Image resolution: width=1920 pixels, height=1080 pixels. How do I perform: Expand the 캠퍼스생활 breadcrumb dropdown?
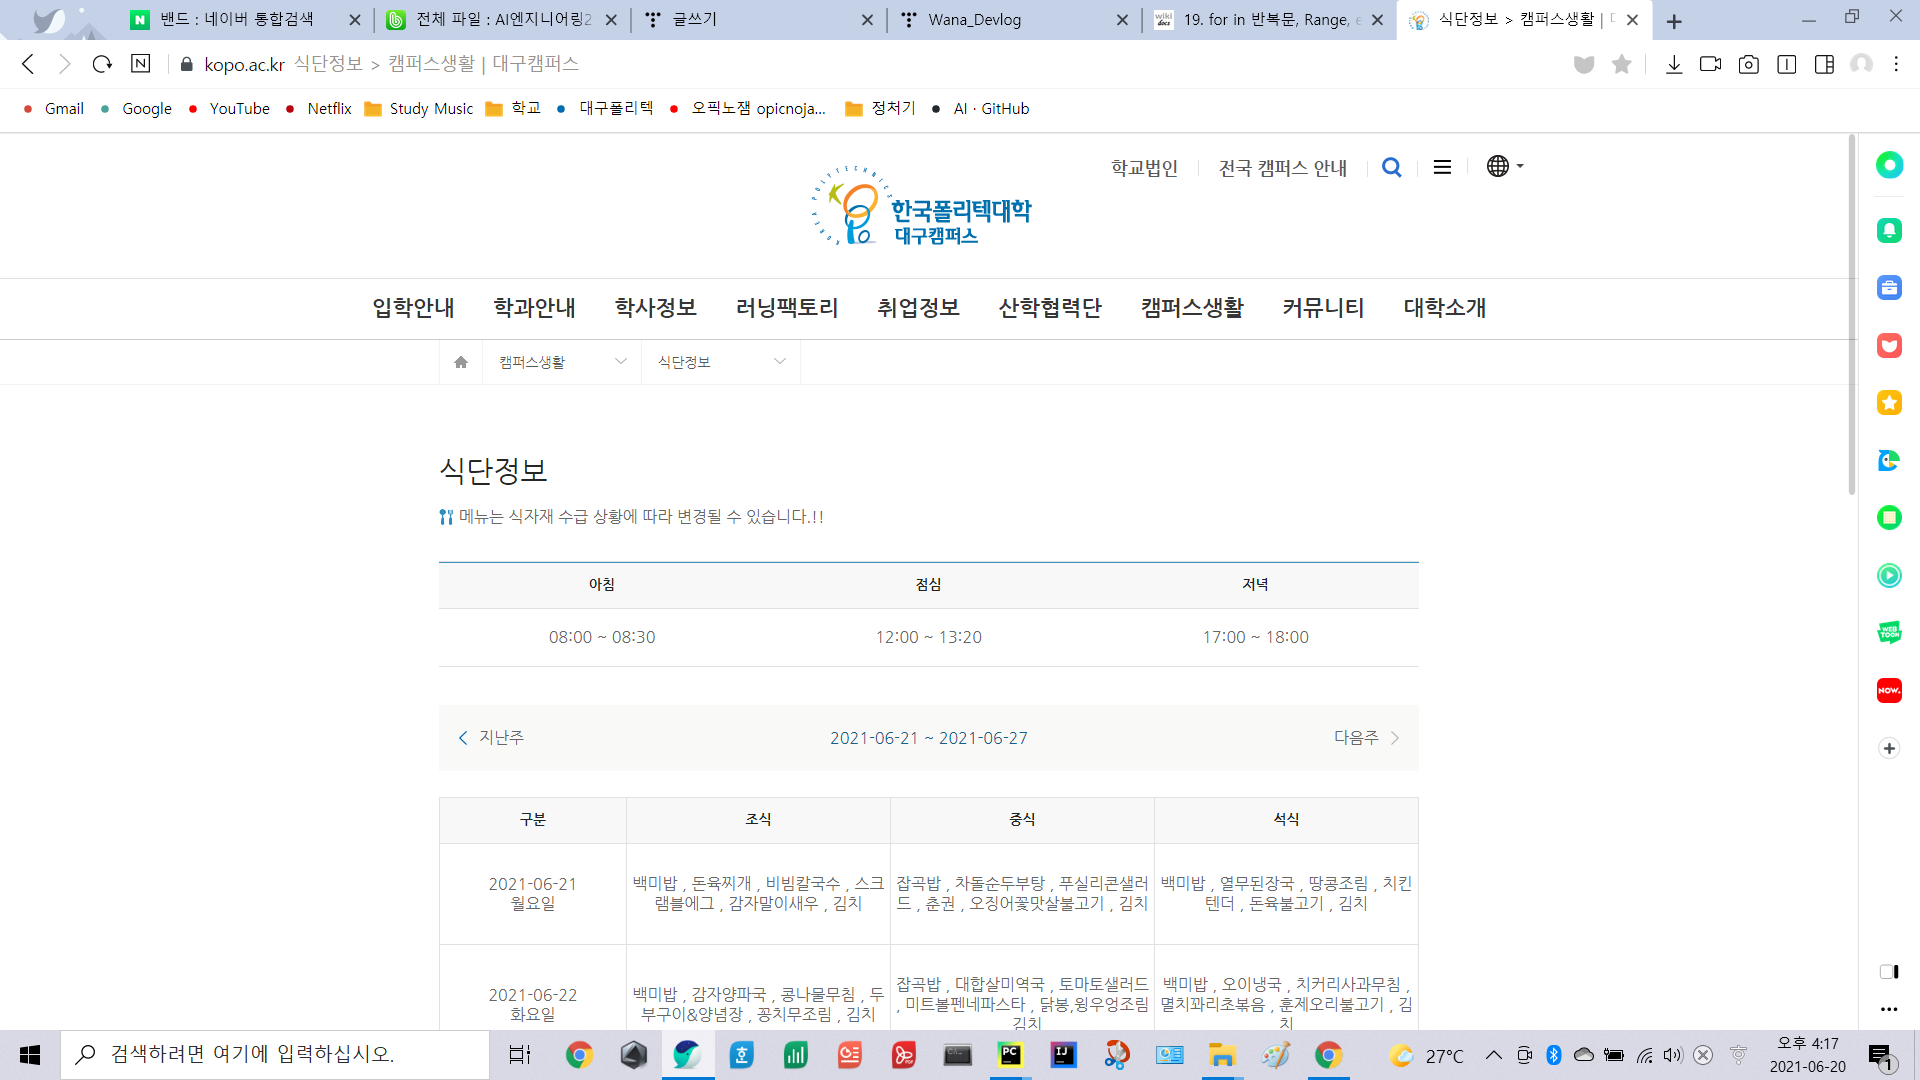tap(563, 362)
